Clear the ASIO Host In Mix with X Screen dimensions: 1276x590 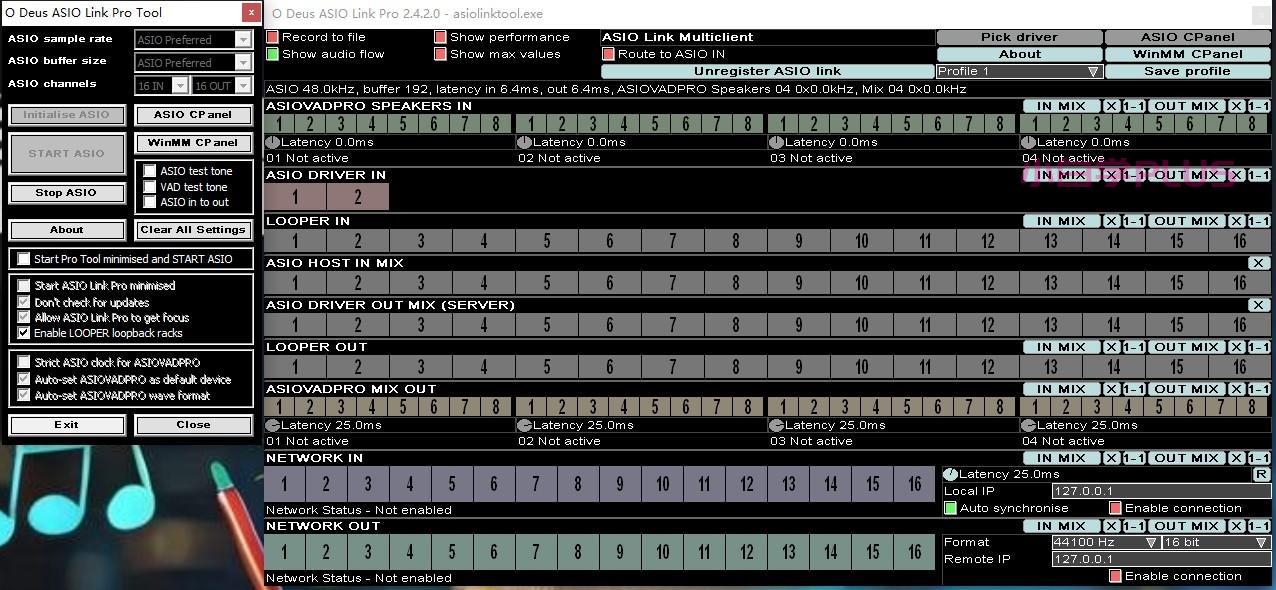click(x=1258, y=263)
